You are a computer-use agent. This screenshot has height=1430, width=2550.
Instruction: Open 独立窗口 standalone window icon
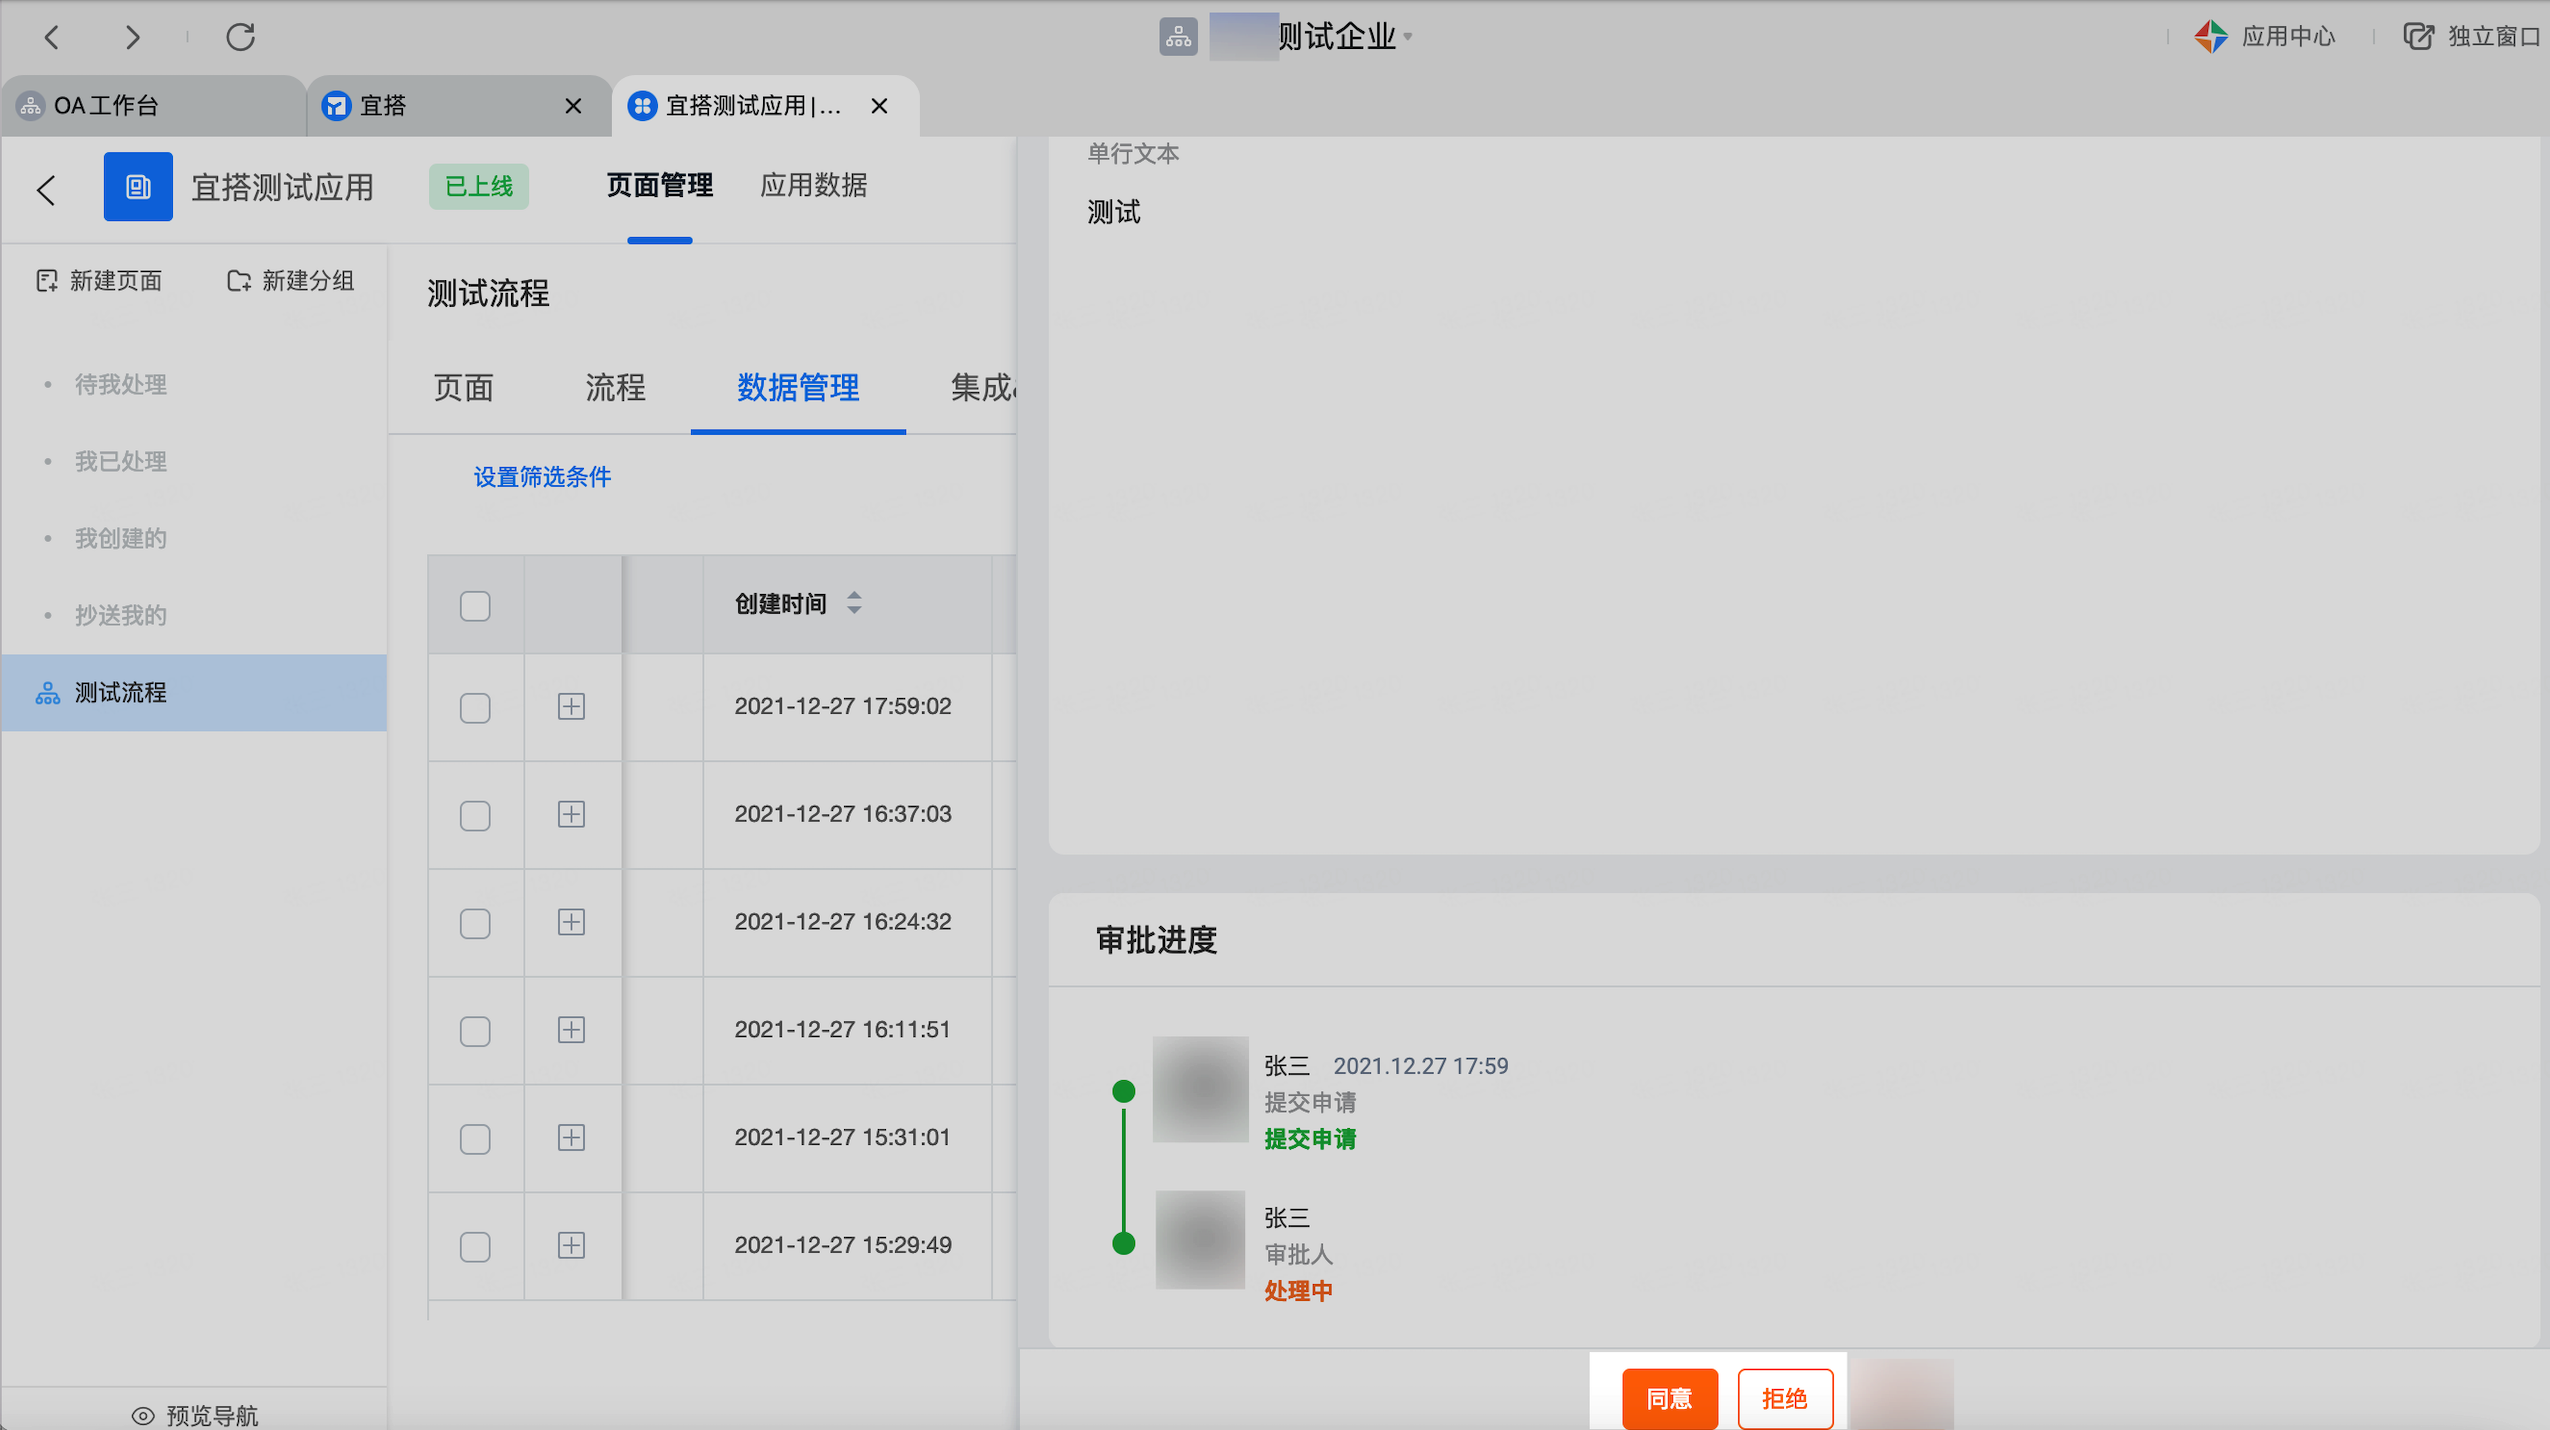coord(2418,37)
